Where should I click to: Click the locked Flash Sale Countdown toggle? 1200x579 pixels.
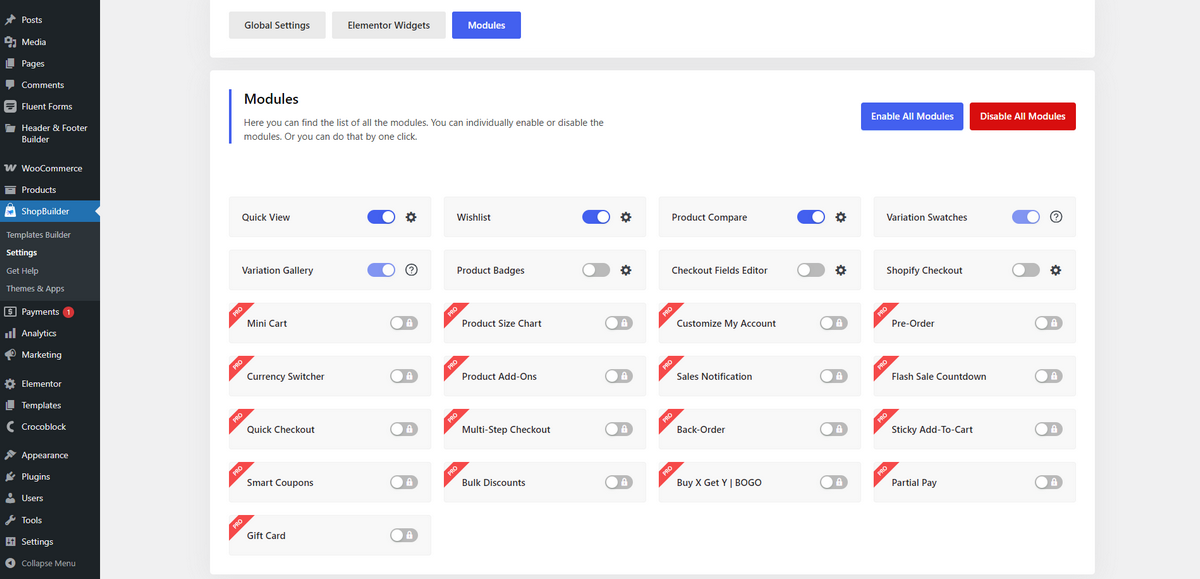click(x=1048, y=376)
